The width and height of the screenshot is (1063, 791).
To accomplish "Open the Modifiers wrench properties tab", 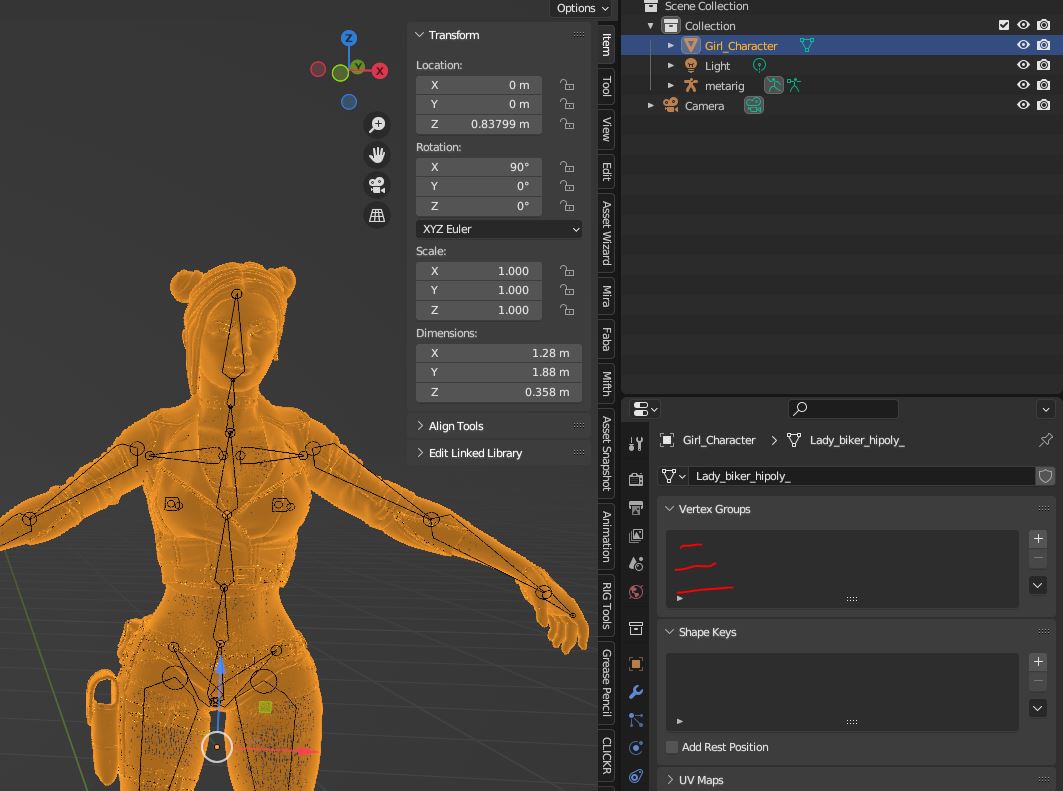I will pos(636,692).
